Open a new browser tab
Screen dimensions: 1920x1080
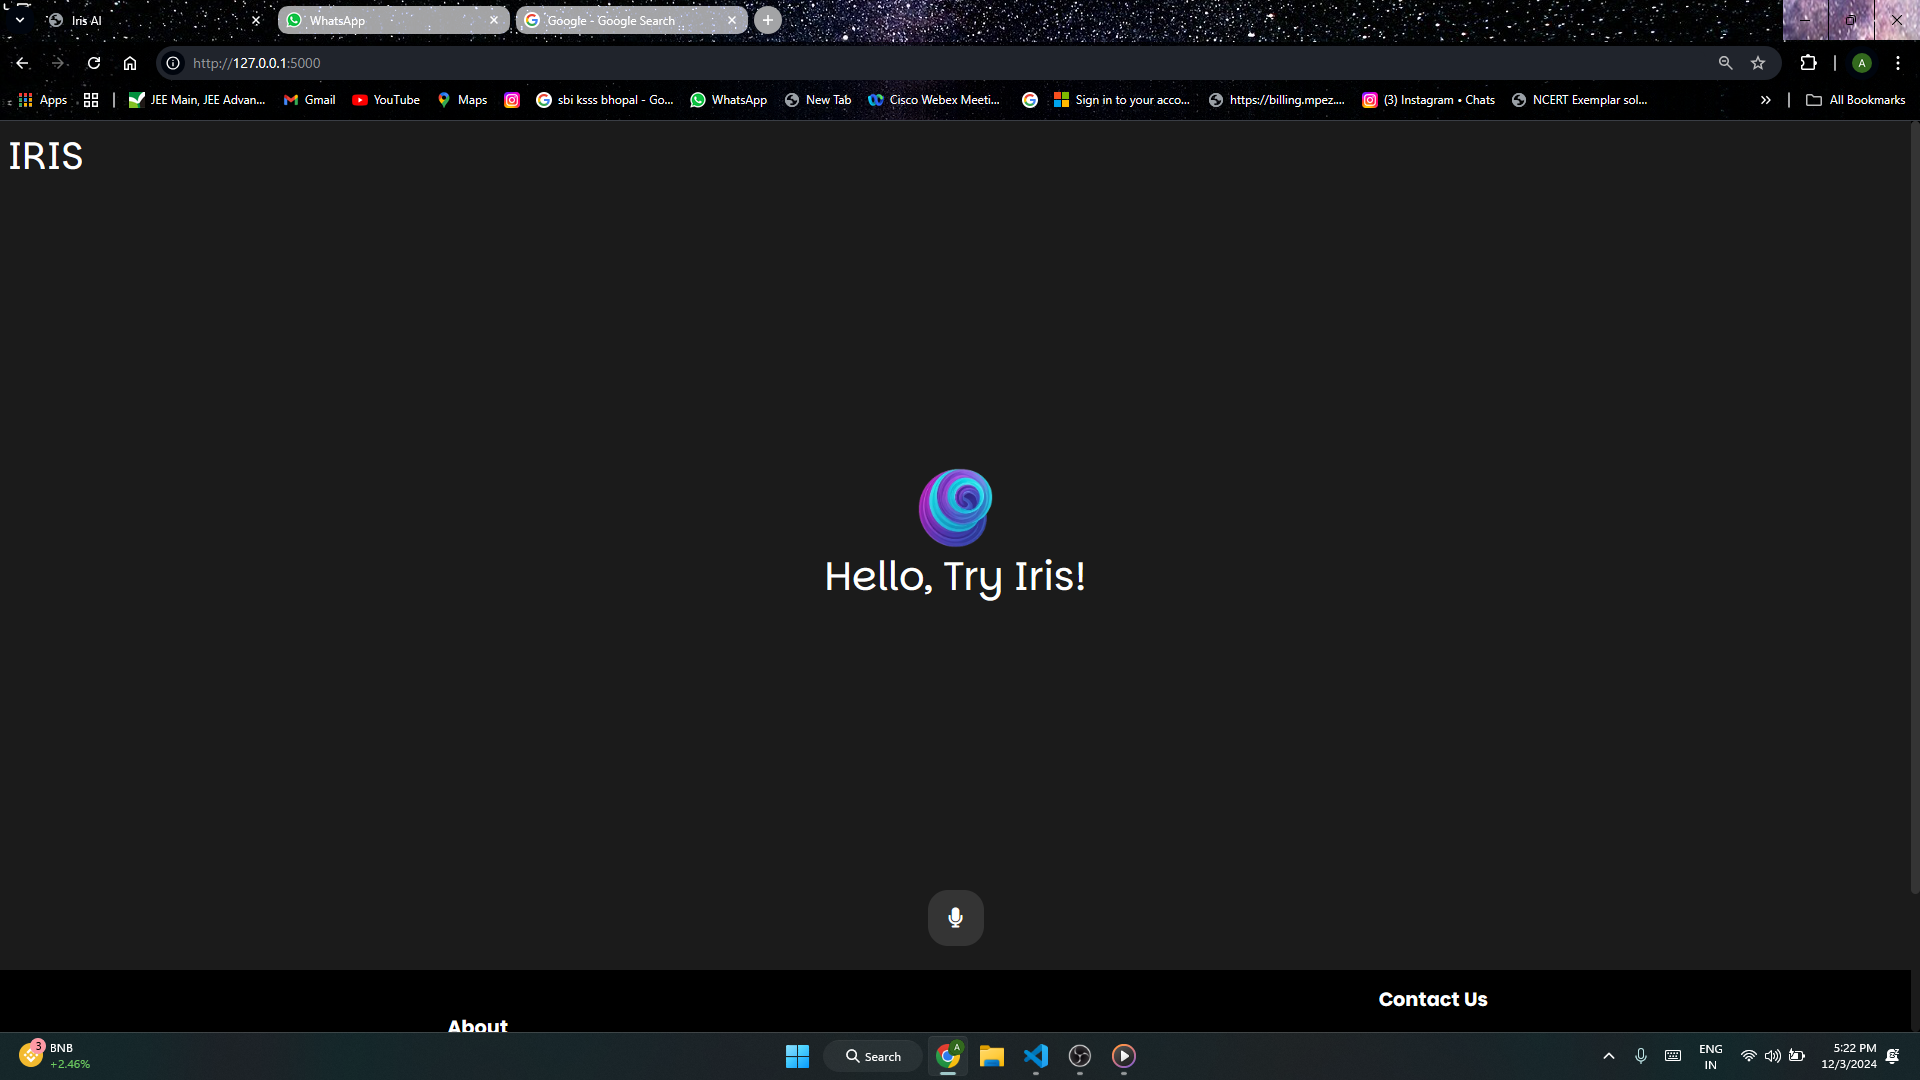768,20
